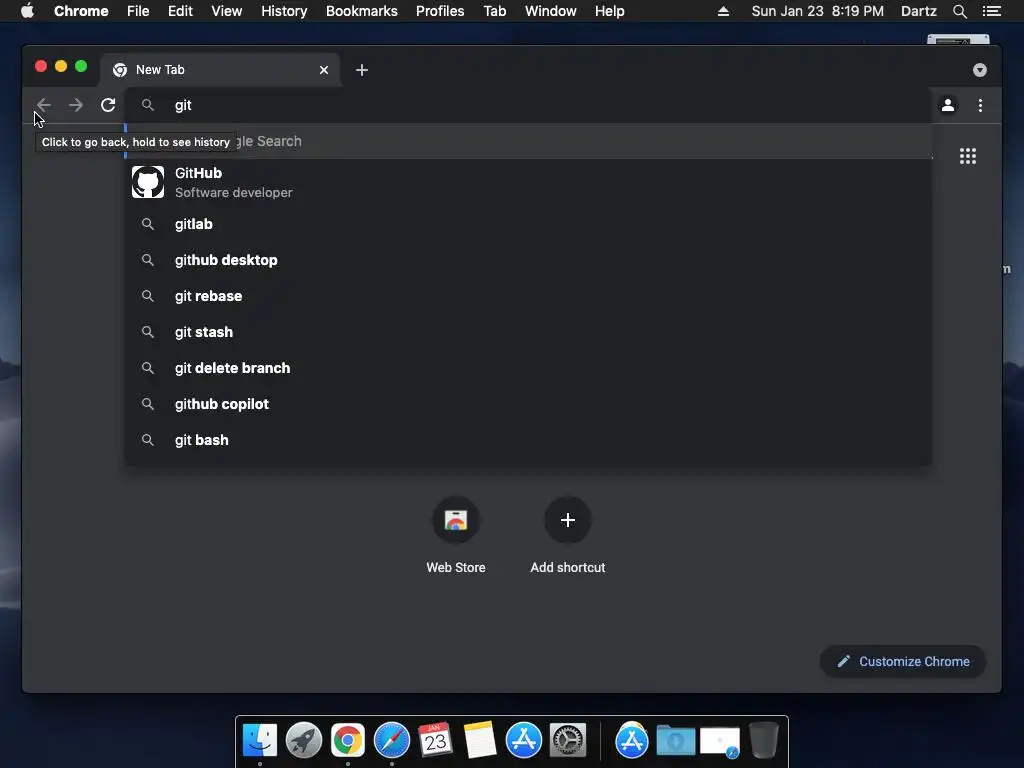Open the Tab menu

click(495, 11)
